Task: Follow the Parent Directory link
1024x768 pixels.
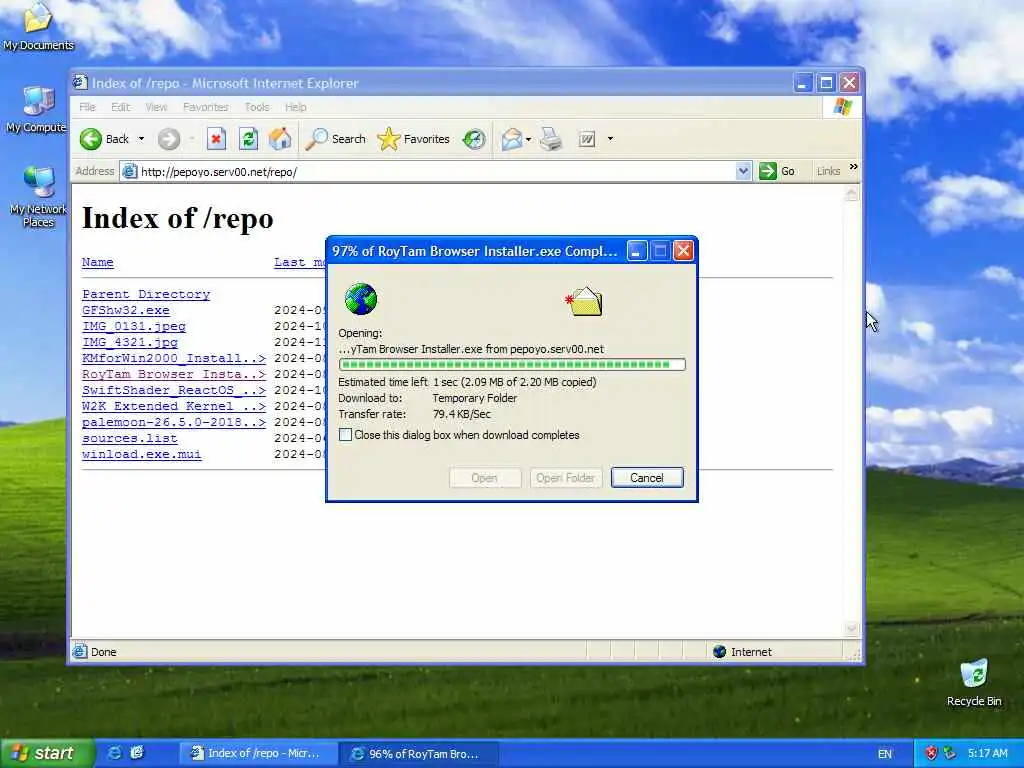Action: (146, 295)
